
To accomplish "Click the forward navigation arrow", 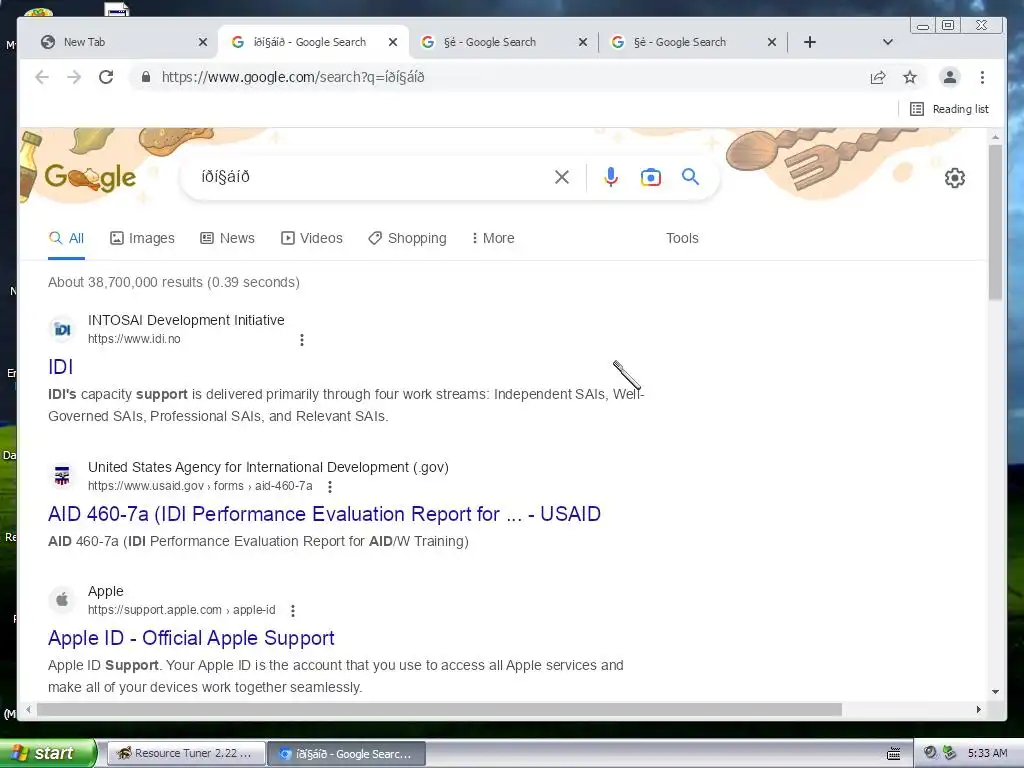I will pos(74,77).
